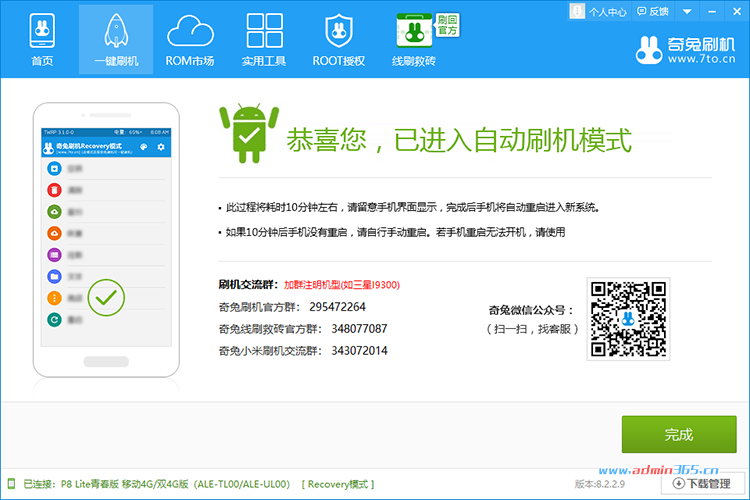Click the connected phone icon in status bar

pyautogui.click(x=11, y=484)
